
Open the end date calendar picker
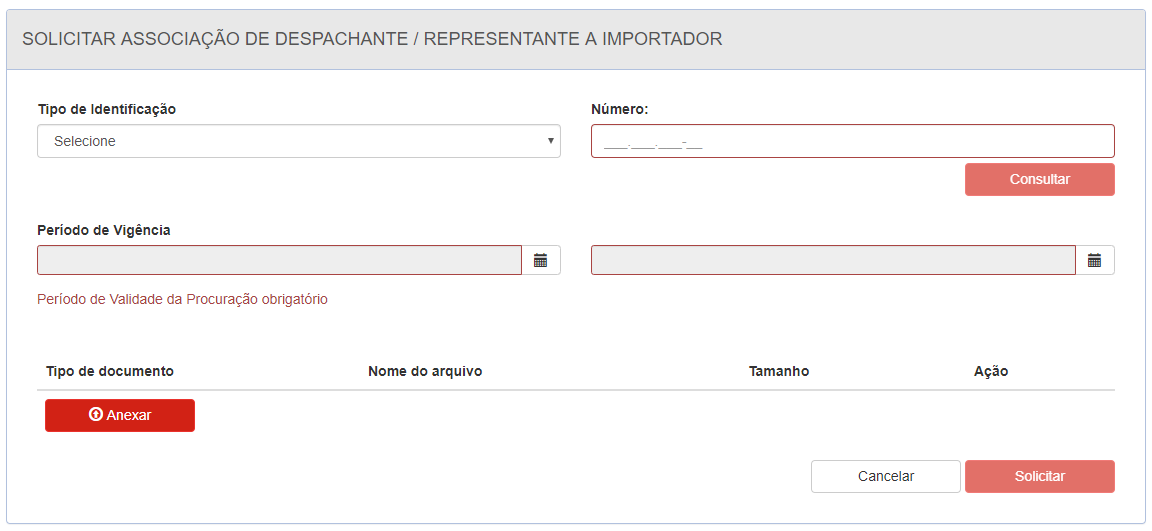(x=1095, y=260)
